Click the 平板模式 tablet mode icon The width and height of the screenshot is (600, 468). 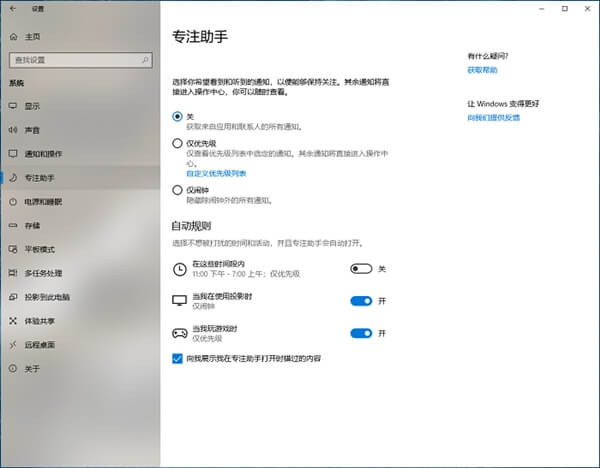[x=12, y=249]
